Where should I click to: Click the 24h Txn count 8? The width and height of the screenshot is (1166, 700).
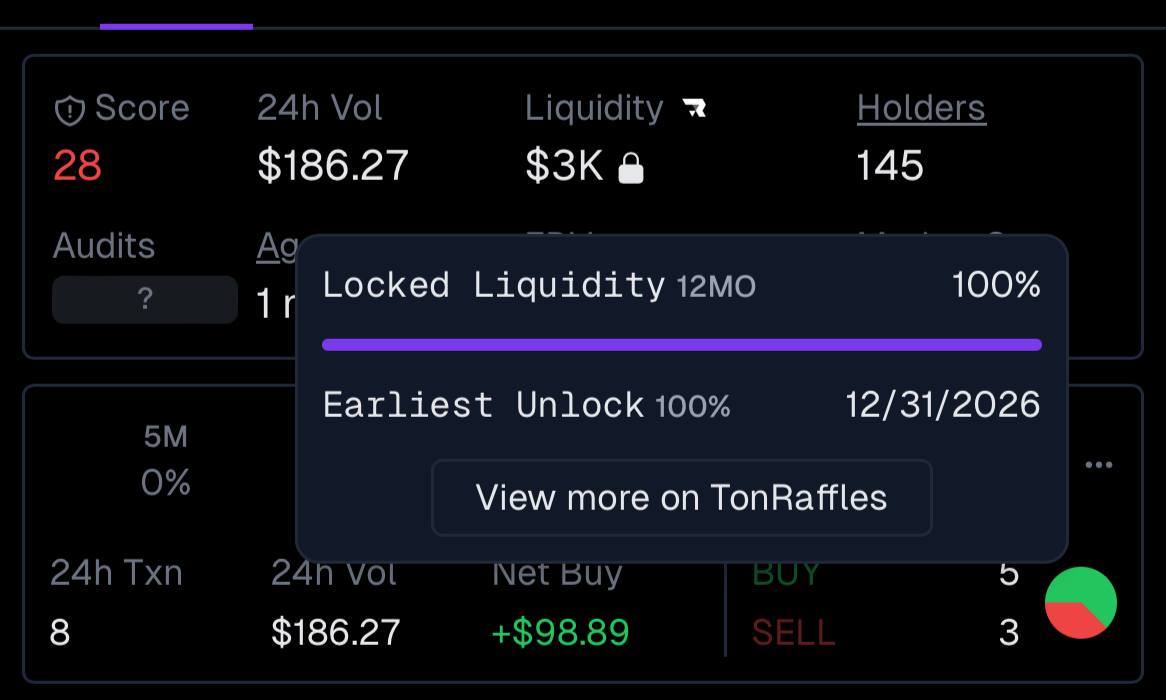[59, 633]
